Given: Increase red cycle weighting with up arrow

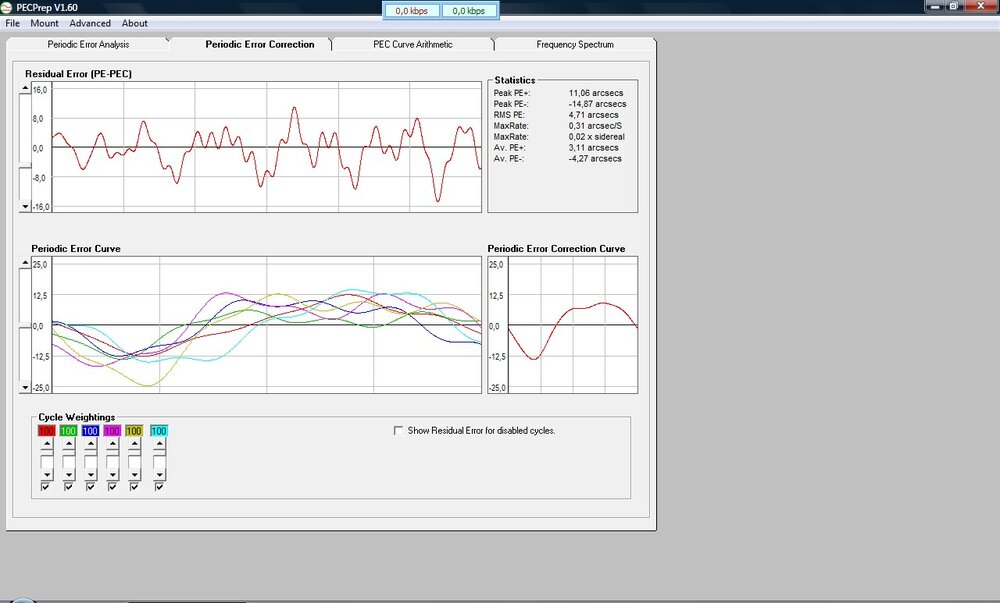Looking at the screenshot, I should 46,442.
